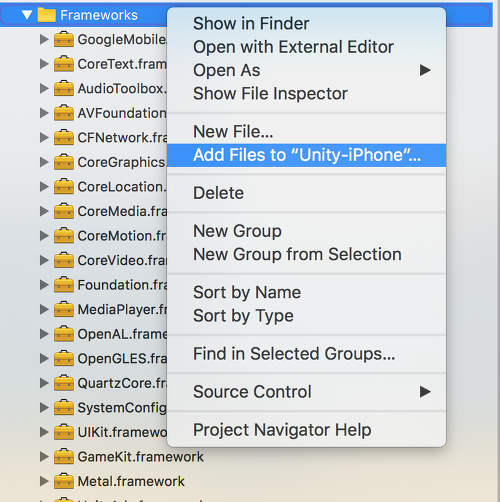Screen dimensions: 500x502
Task: Select the AudioToolbox framework icon
Action: [x=64, y=89]
